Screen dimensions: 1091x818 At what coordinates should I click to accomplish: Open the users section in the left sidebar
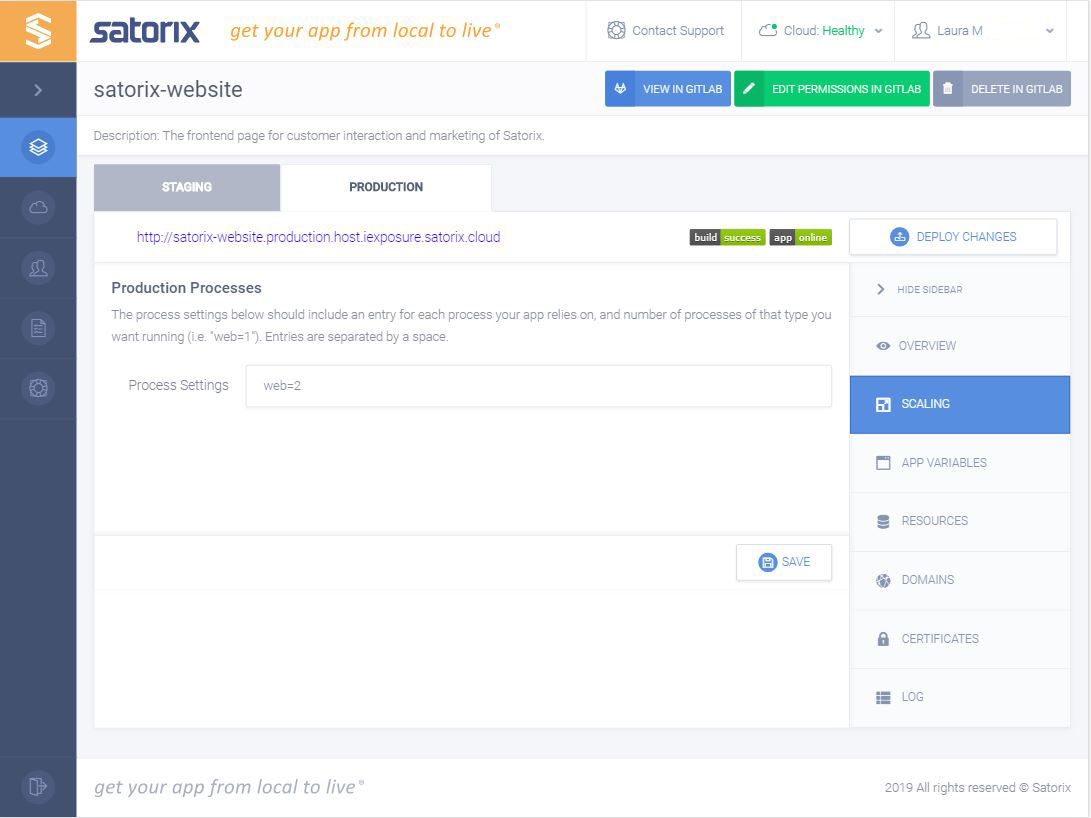[x=38, y=267]
